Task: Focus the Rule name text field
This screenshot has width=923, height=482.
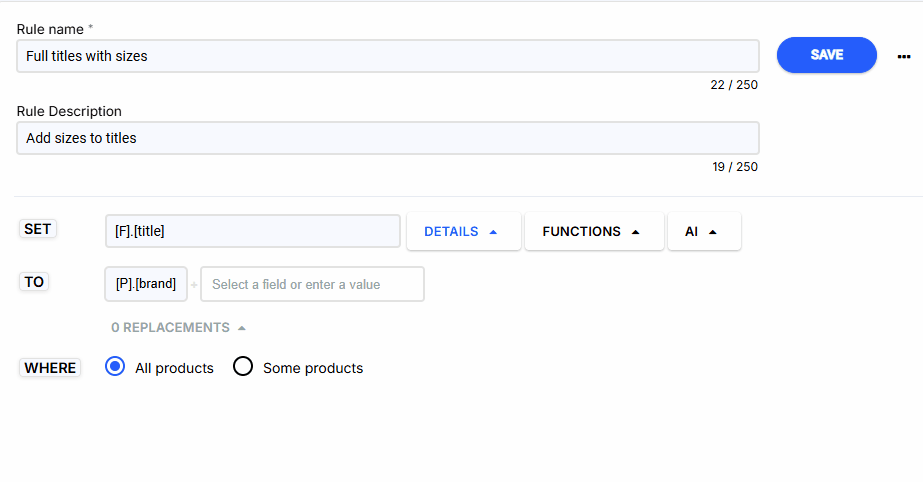Action: (387, 56)
